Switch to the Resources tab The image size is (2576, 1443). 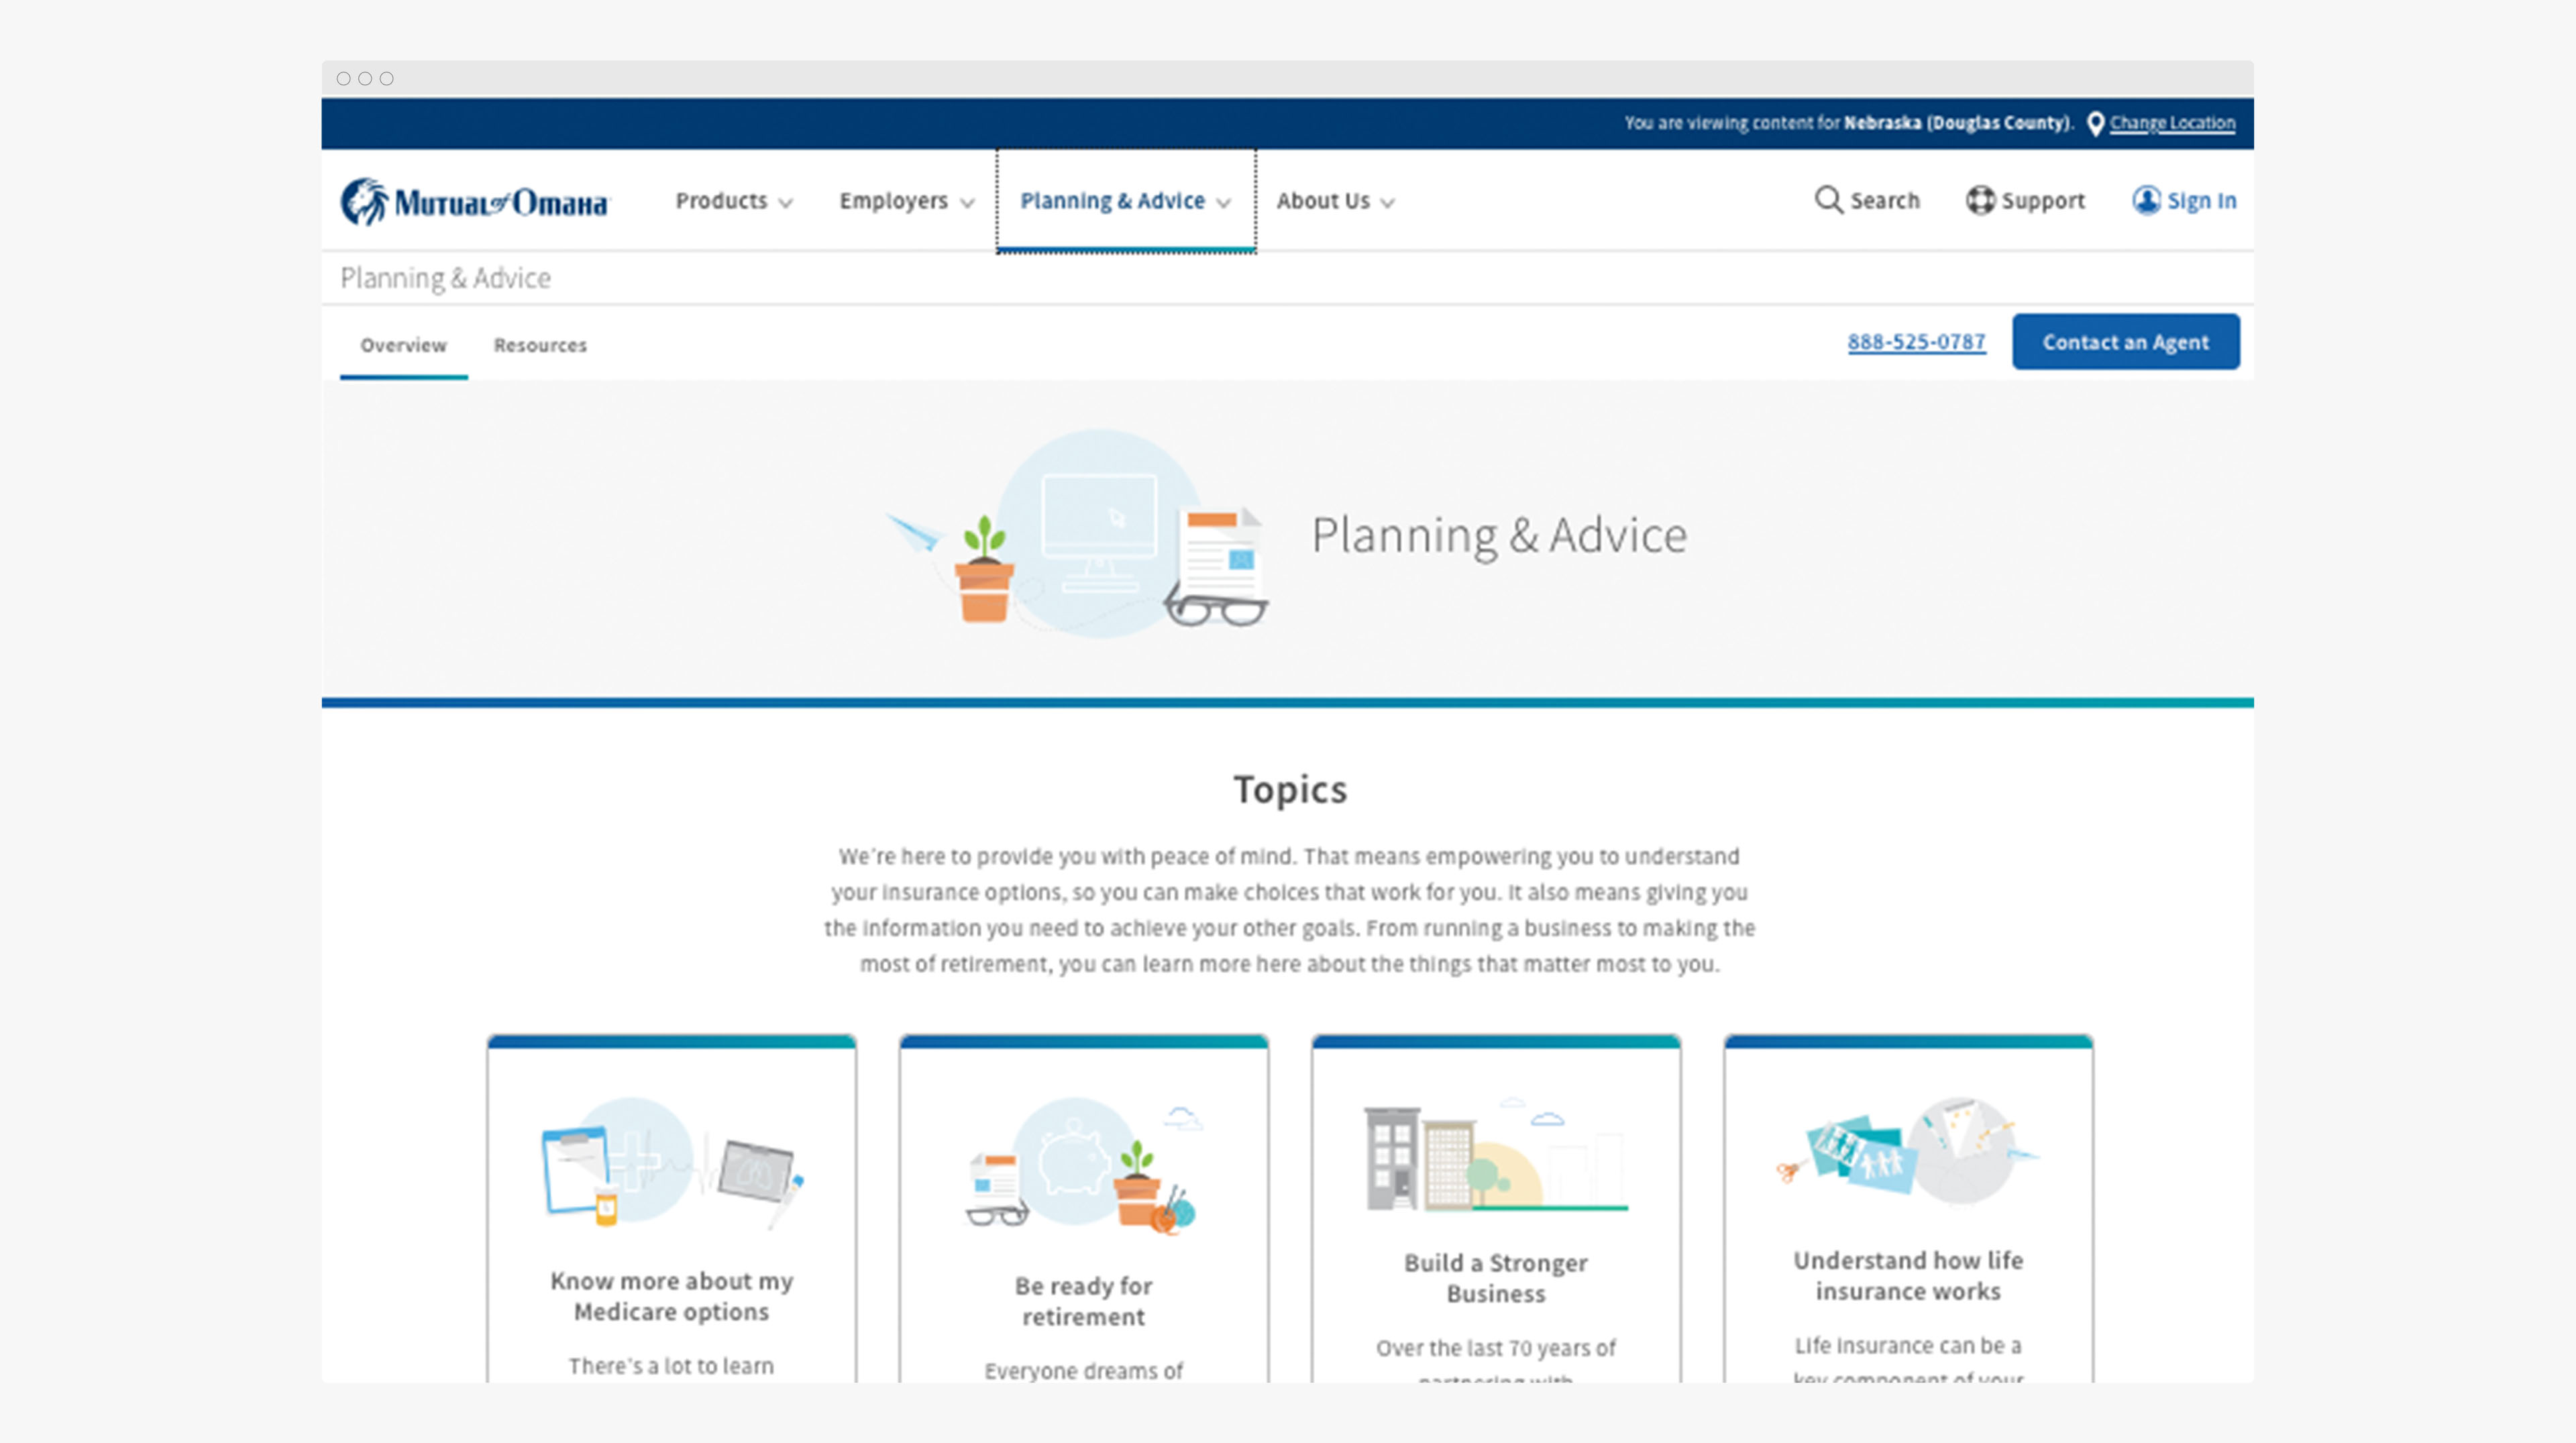540,345
